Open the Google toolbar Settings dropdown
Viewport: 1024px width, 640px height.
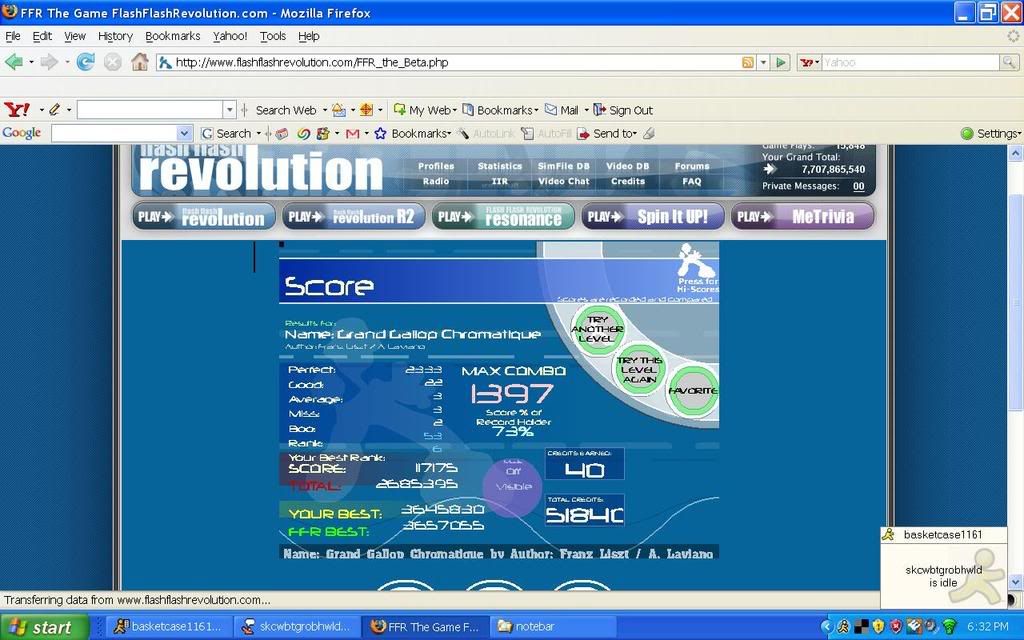pyautogui.click(x=990, y=133)
